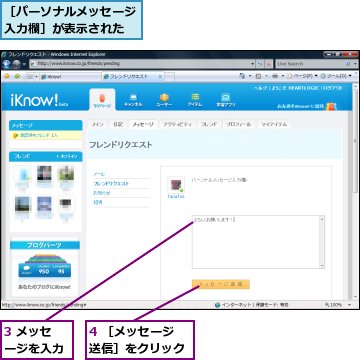360x360 pixels.
Task: Switch to the プロフィール tab
Action: click(x=239, y=124)
